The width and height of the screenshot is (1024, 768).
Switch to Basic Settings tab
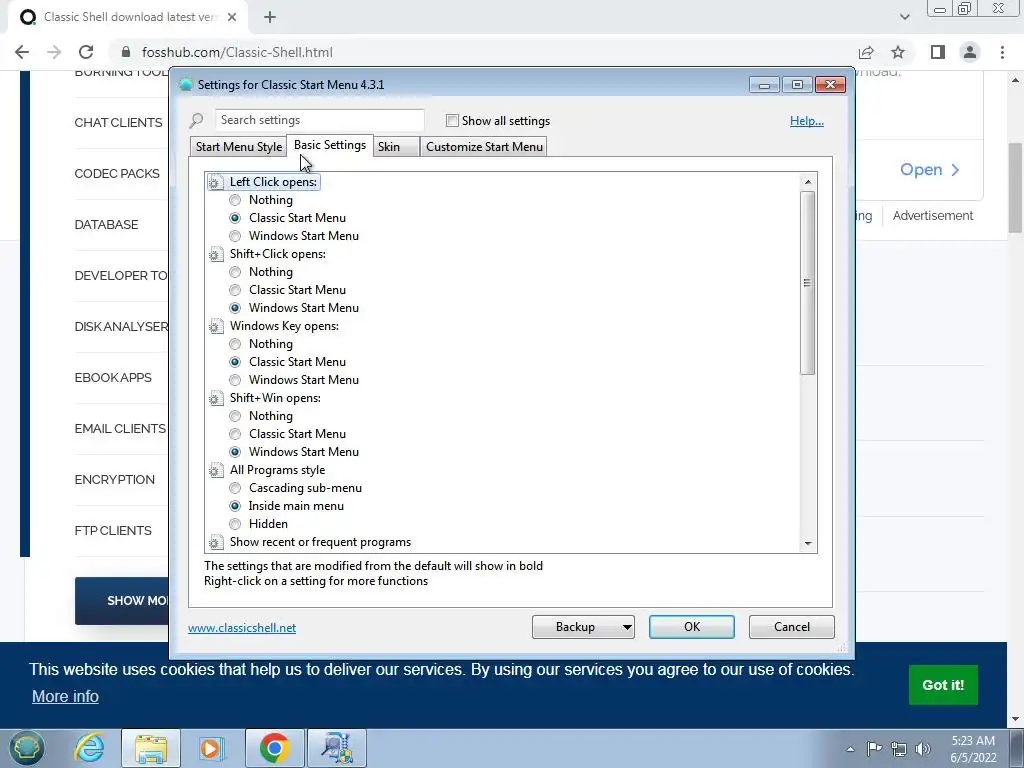pos(330,146)
